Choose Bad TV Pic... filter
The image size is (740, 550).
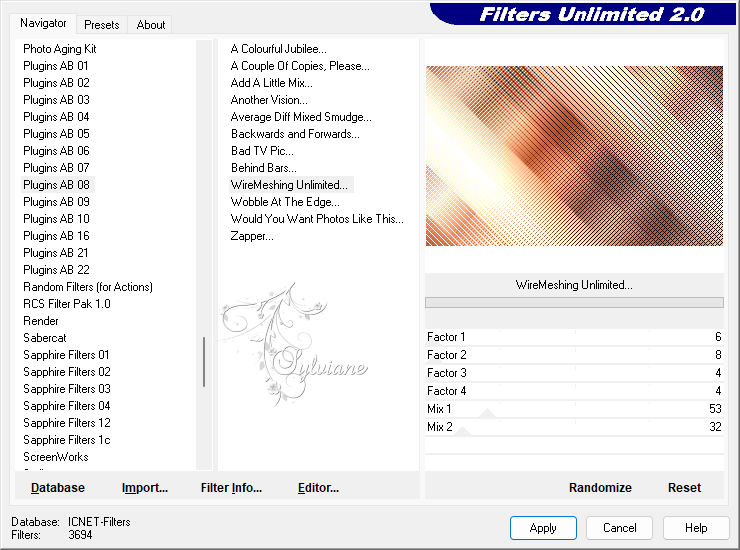(x=262, y=151)
